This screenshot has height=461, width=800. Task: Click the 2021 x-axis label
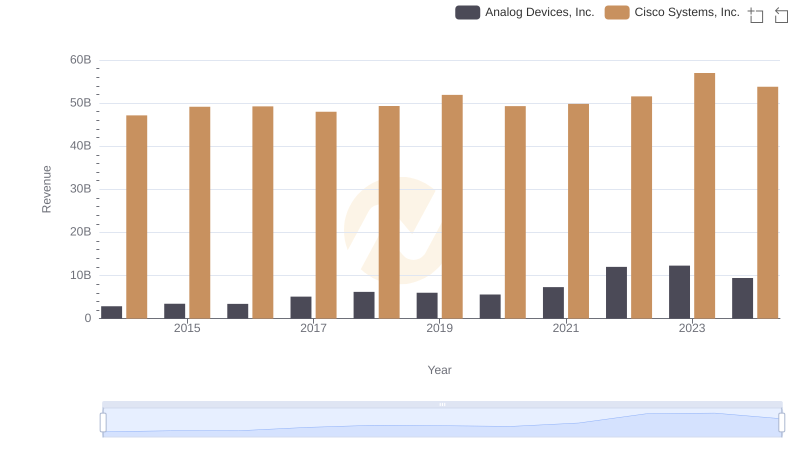tap(566, 328)
